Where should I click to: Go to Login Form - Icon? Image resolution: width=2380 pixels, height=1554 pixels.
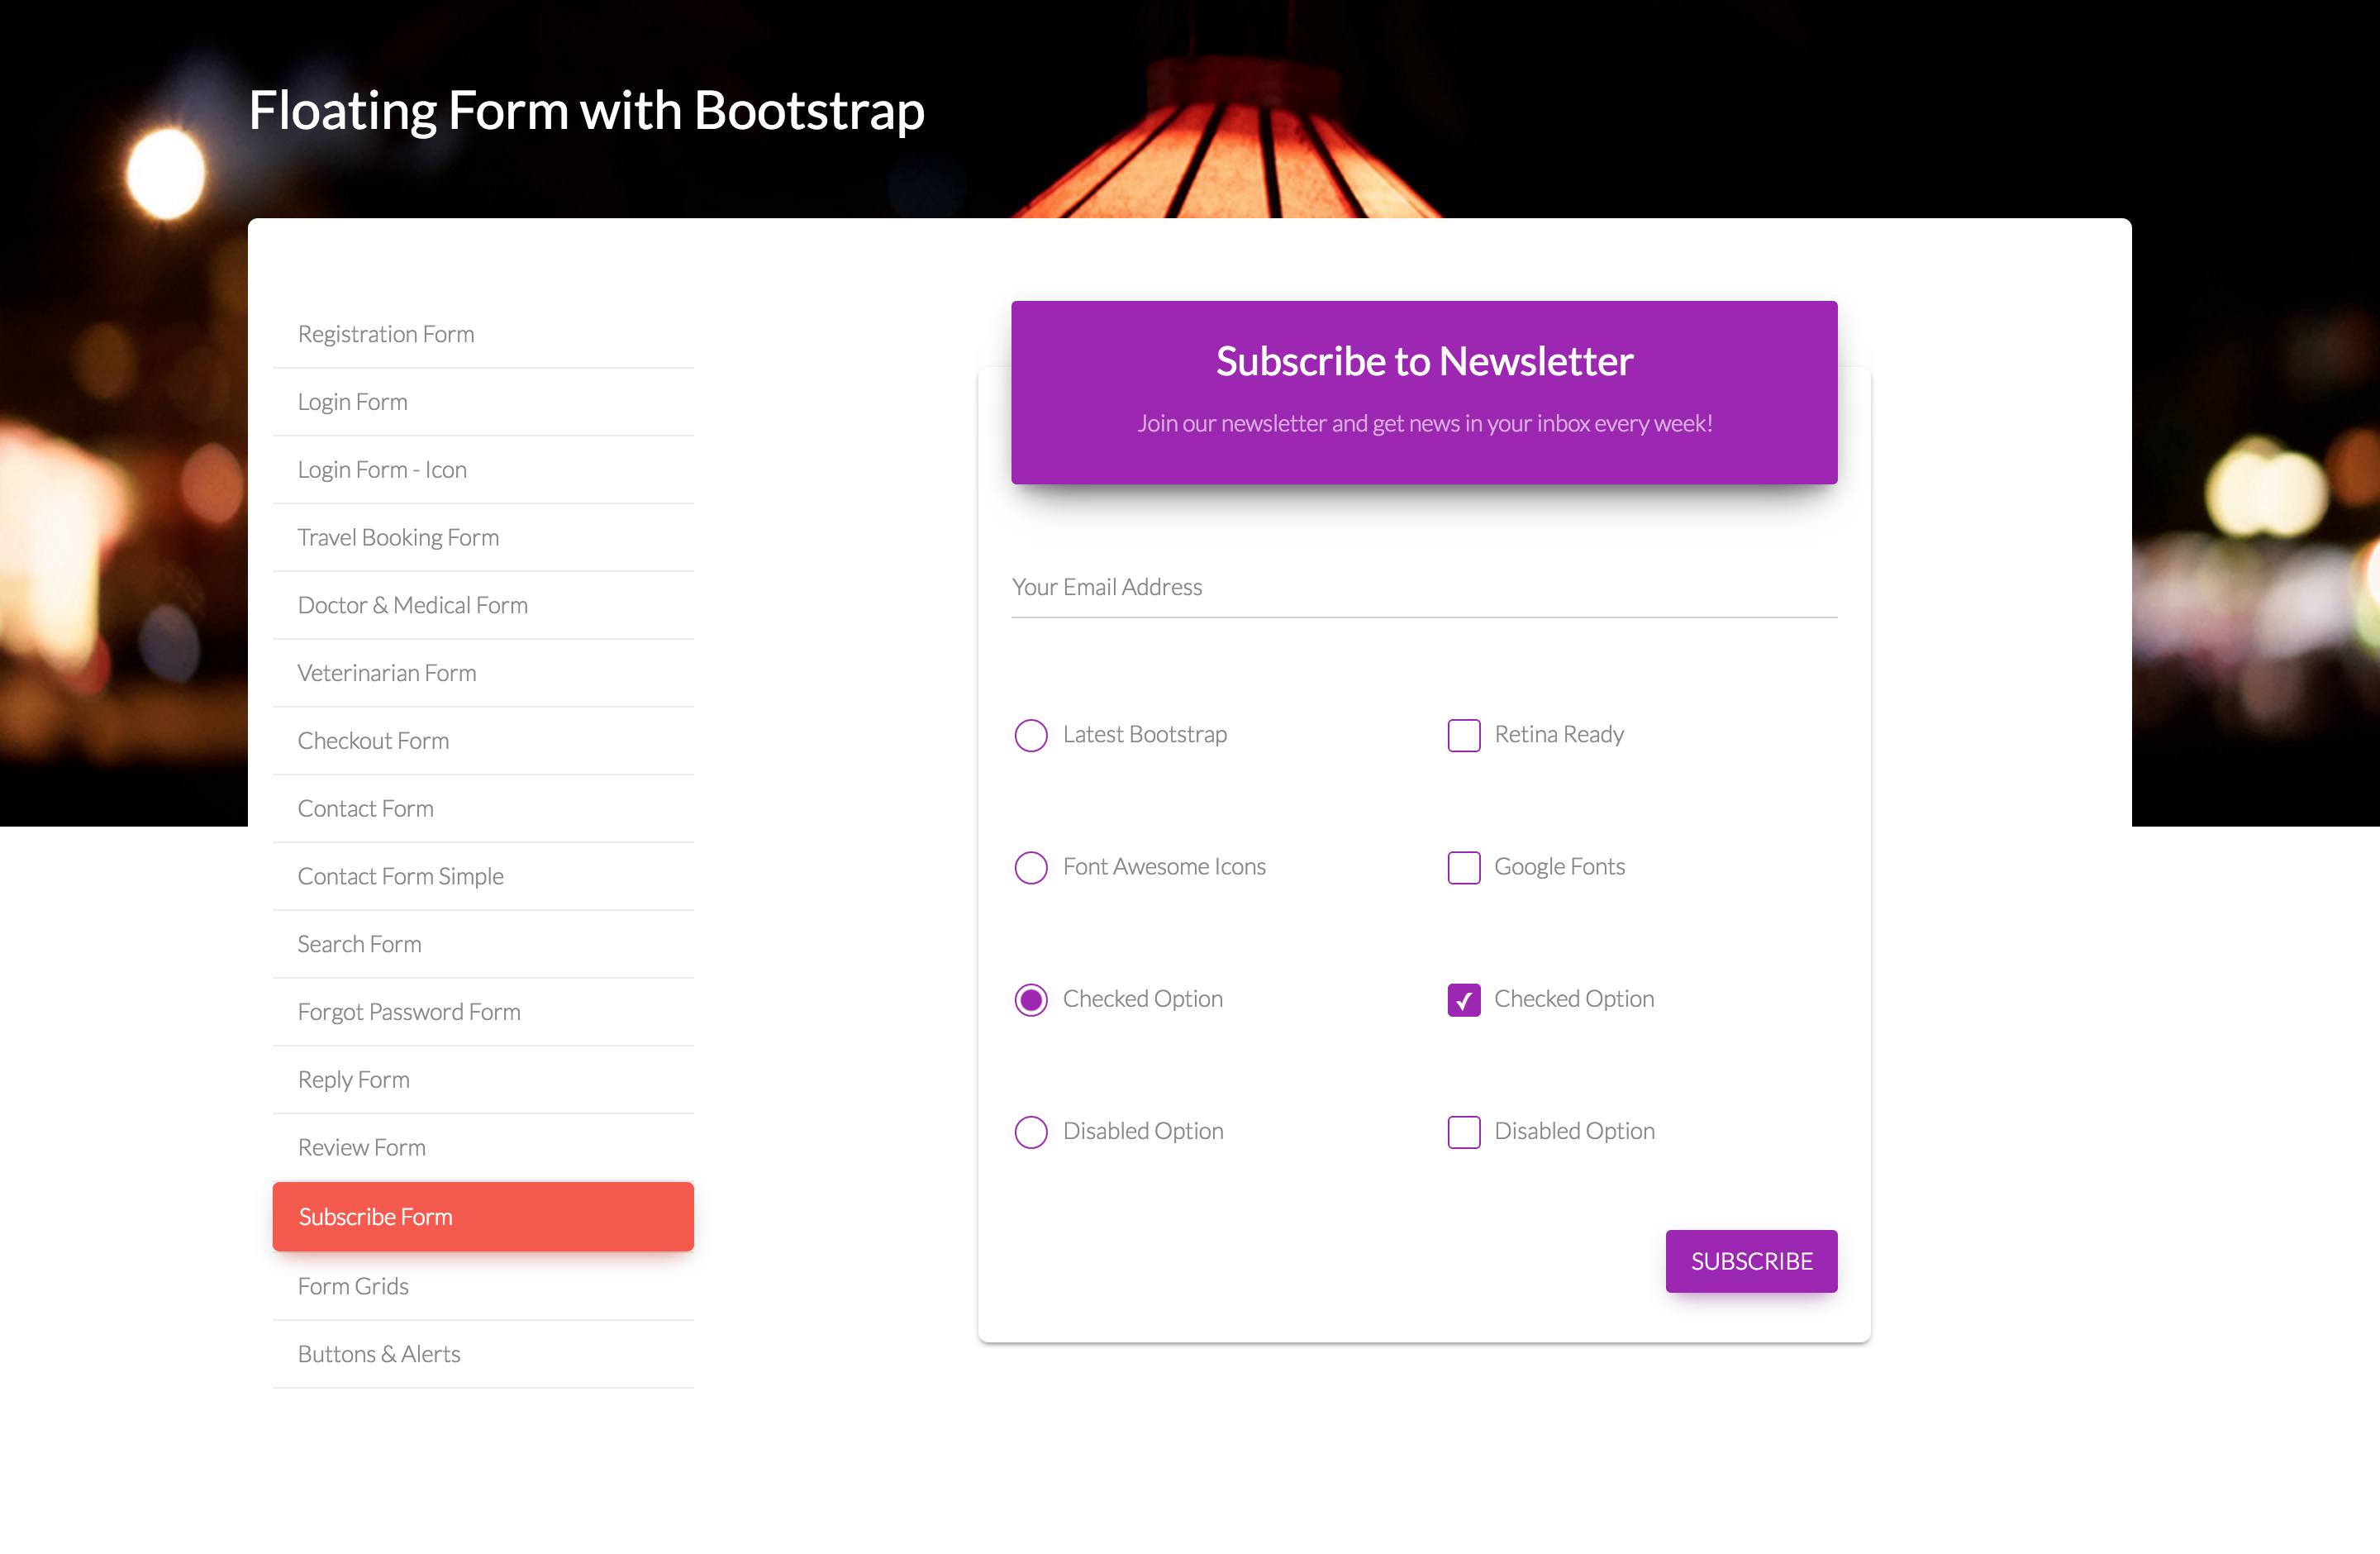382,470
